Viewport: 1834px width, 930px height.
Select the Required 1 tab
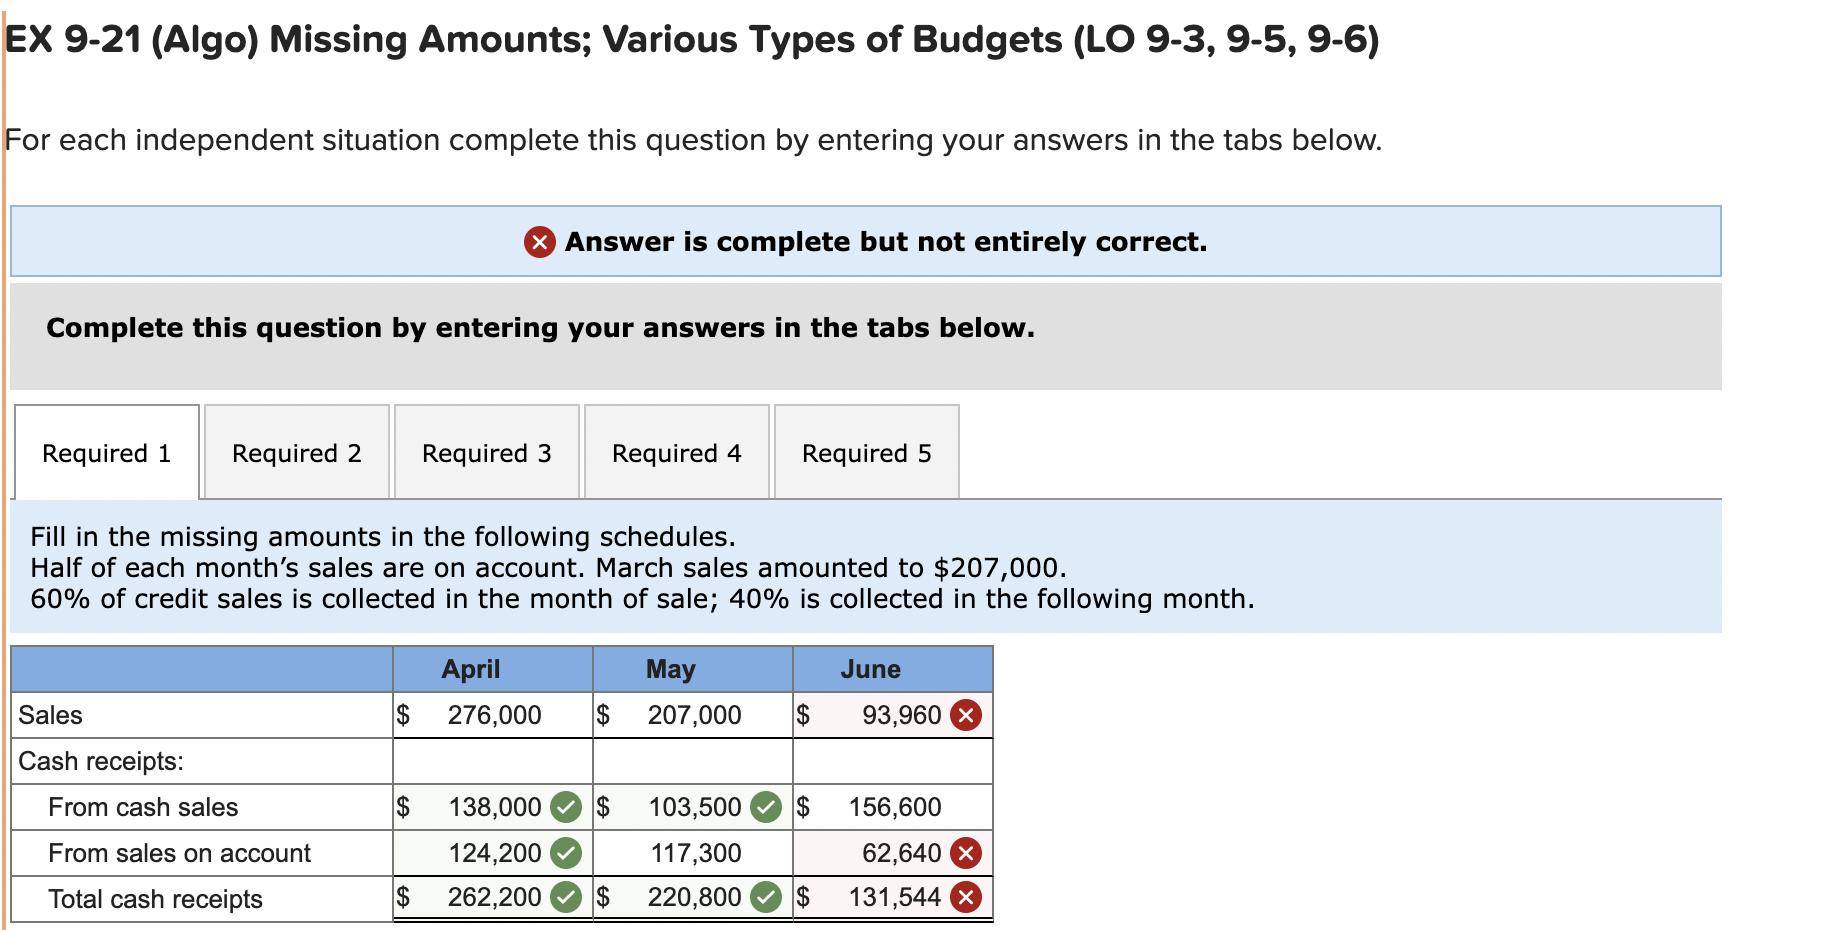(106, 453)
